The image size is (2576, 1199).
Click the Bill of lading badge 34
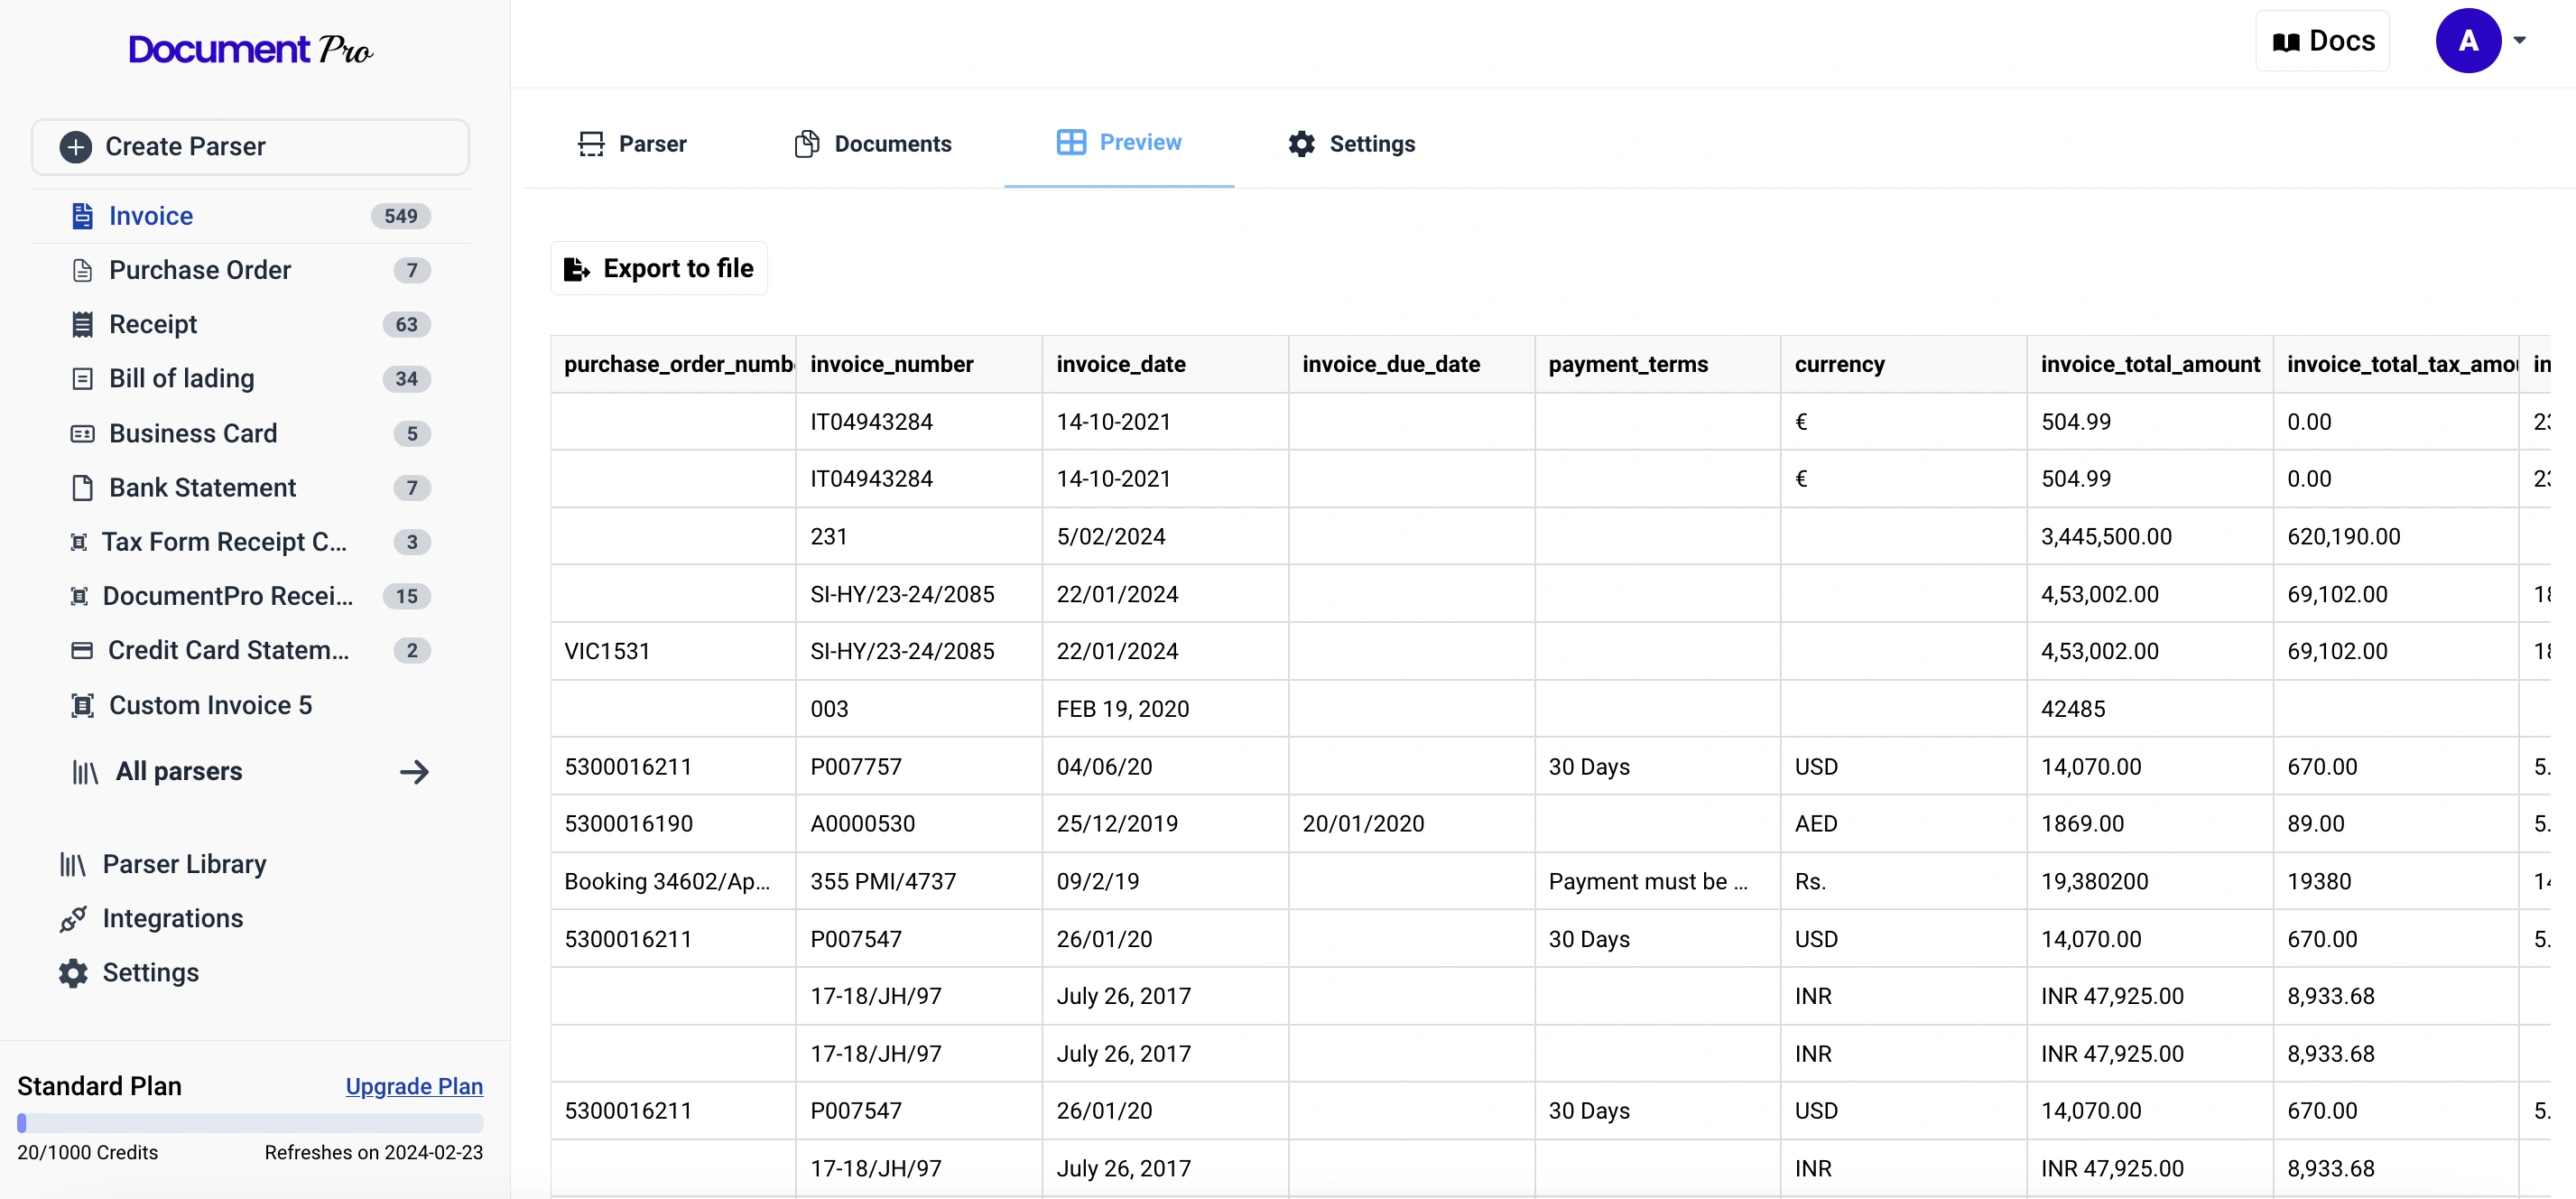pos(406,379)
